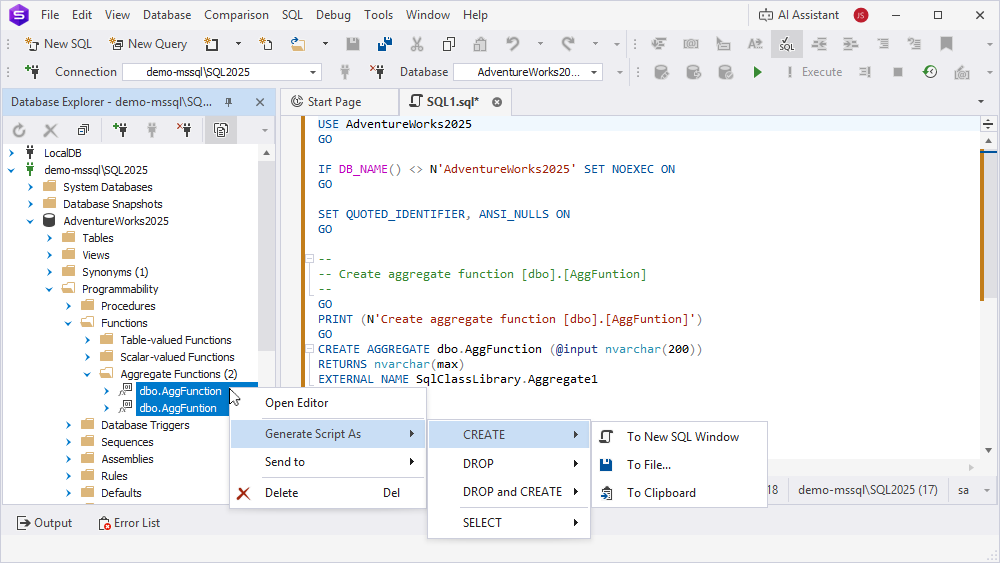Image resolution: width=1000 pixels, height=563 pixels.
Task: Open the Comparison menu
Action: click(x=236, y=15)
